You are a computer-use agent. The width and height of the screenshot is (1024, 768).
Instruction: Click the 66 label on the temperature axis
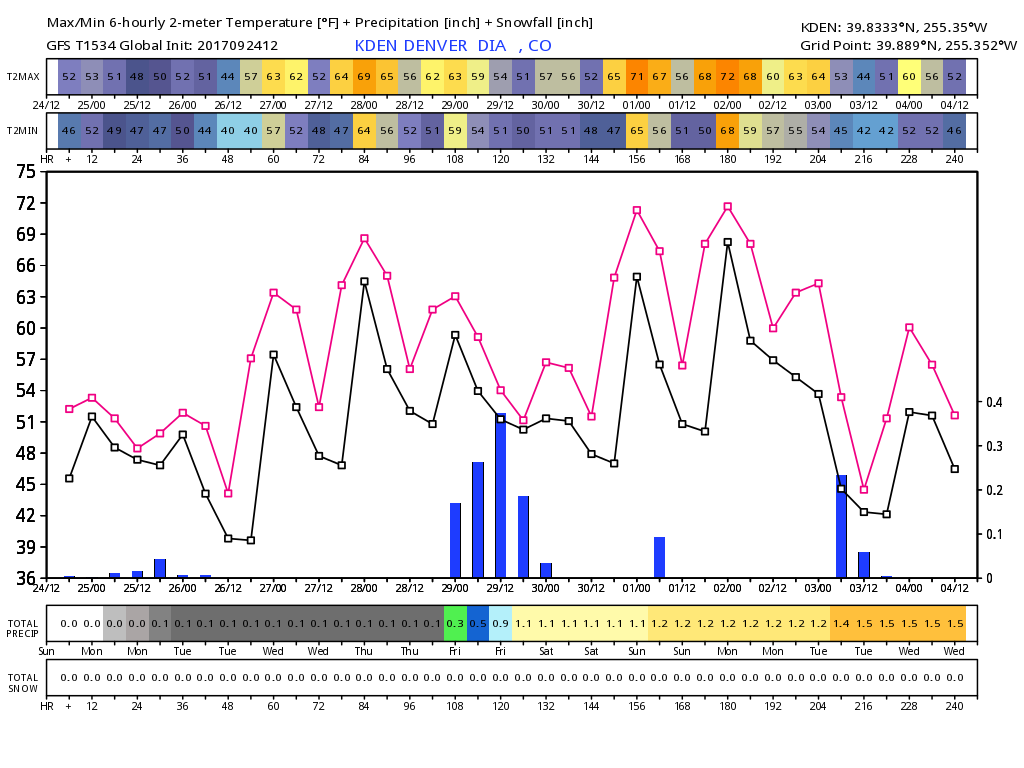[25, 266]
